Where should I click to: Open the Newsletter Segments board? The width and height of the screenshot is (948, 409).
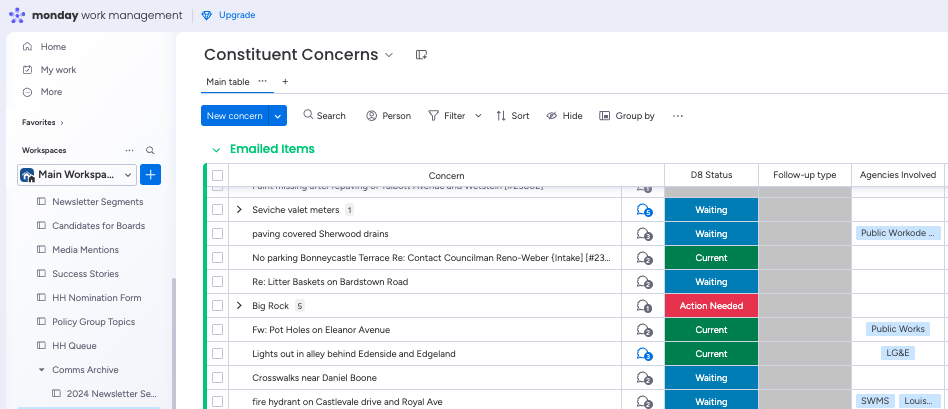[97, 201]
